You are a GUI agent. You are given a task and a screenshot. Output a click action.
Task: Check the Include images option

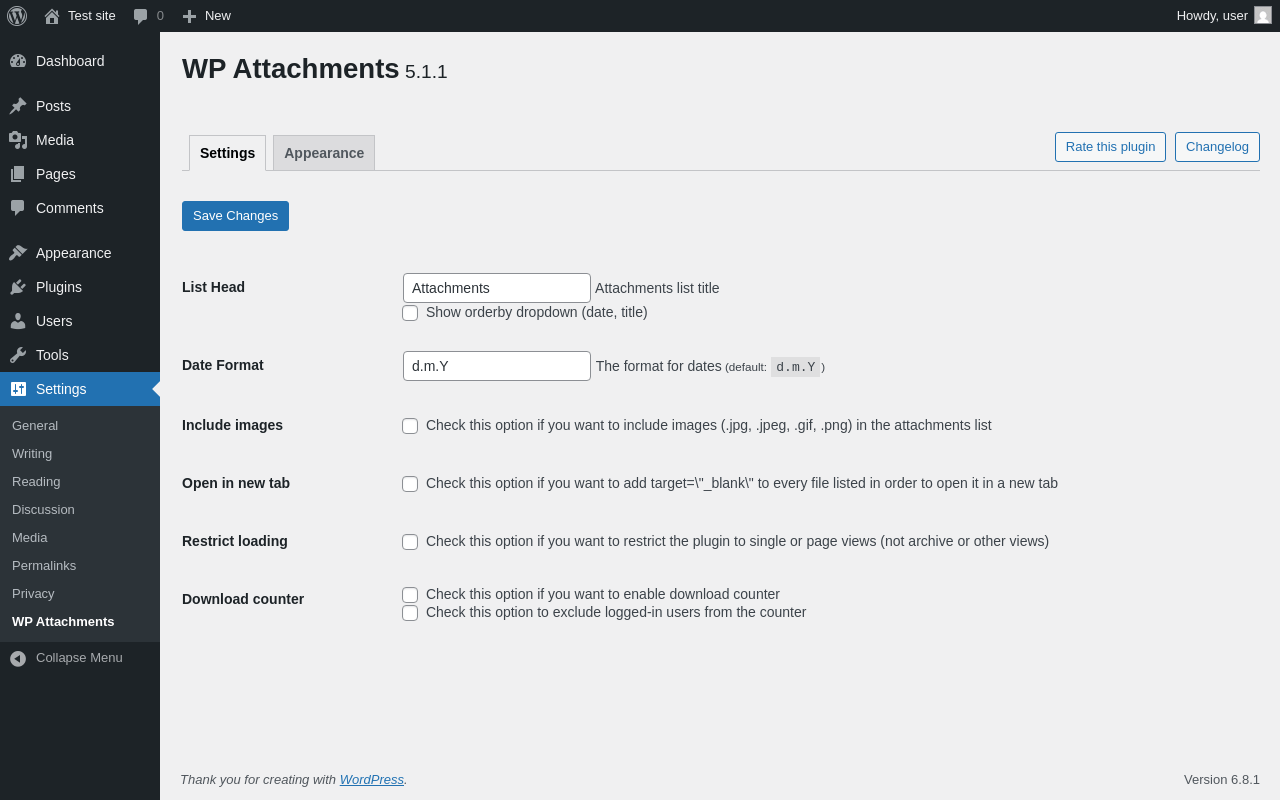[410, 426]
